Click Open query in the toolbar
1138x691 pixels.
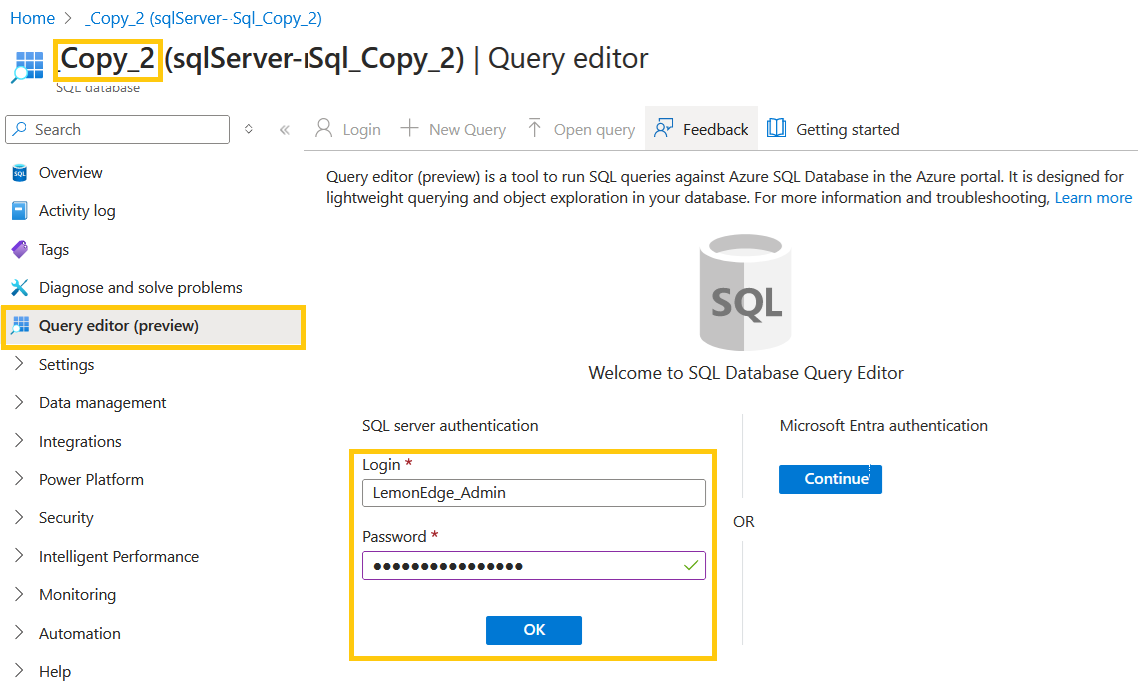(581, 128)
